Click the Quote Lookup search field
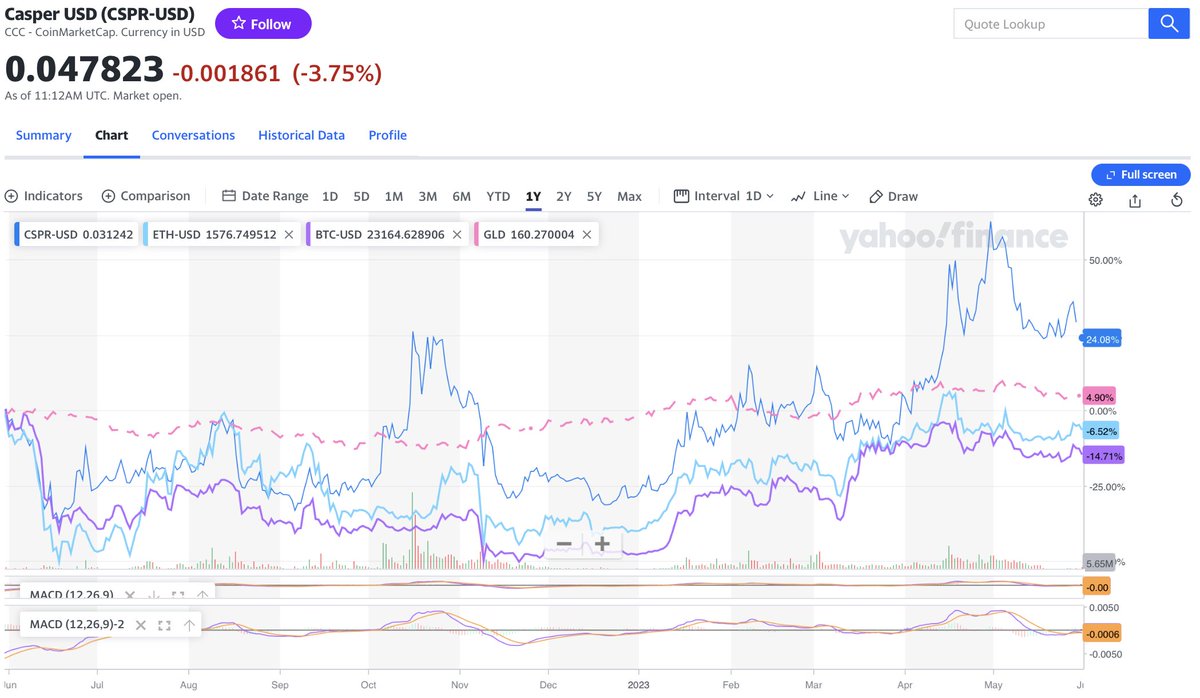The width and height of the screenshot is (1200, 698). [x=1050, y=24]
